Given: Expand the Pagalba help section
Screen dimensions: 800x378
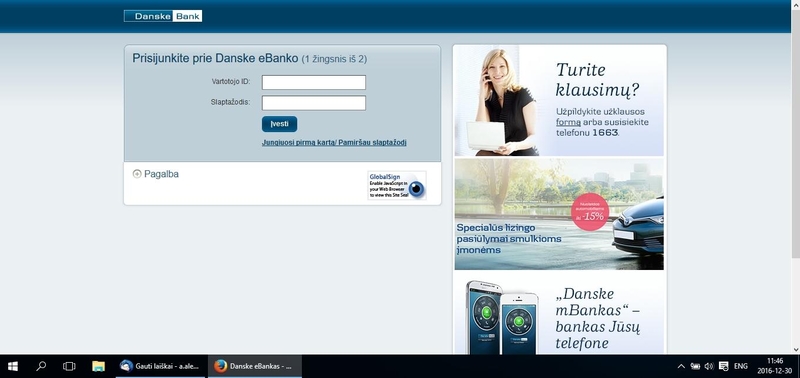Looking at the screenshot, I should point(156,174).
